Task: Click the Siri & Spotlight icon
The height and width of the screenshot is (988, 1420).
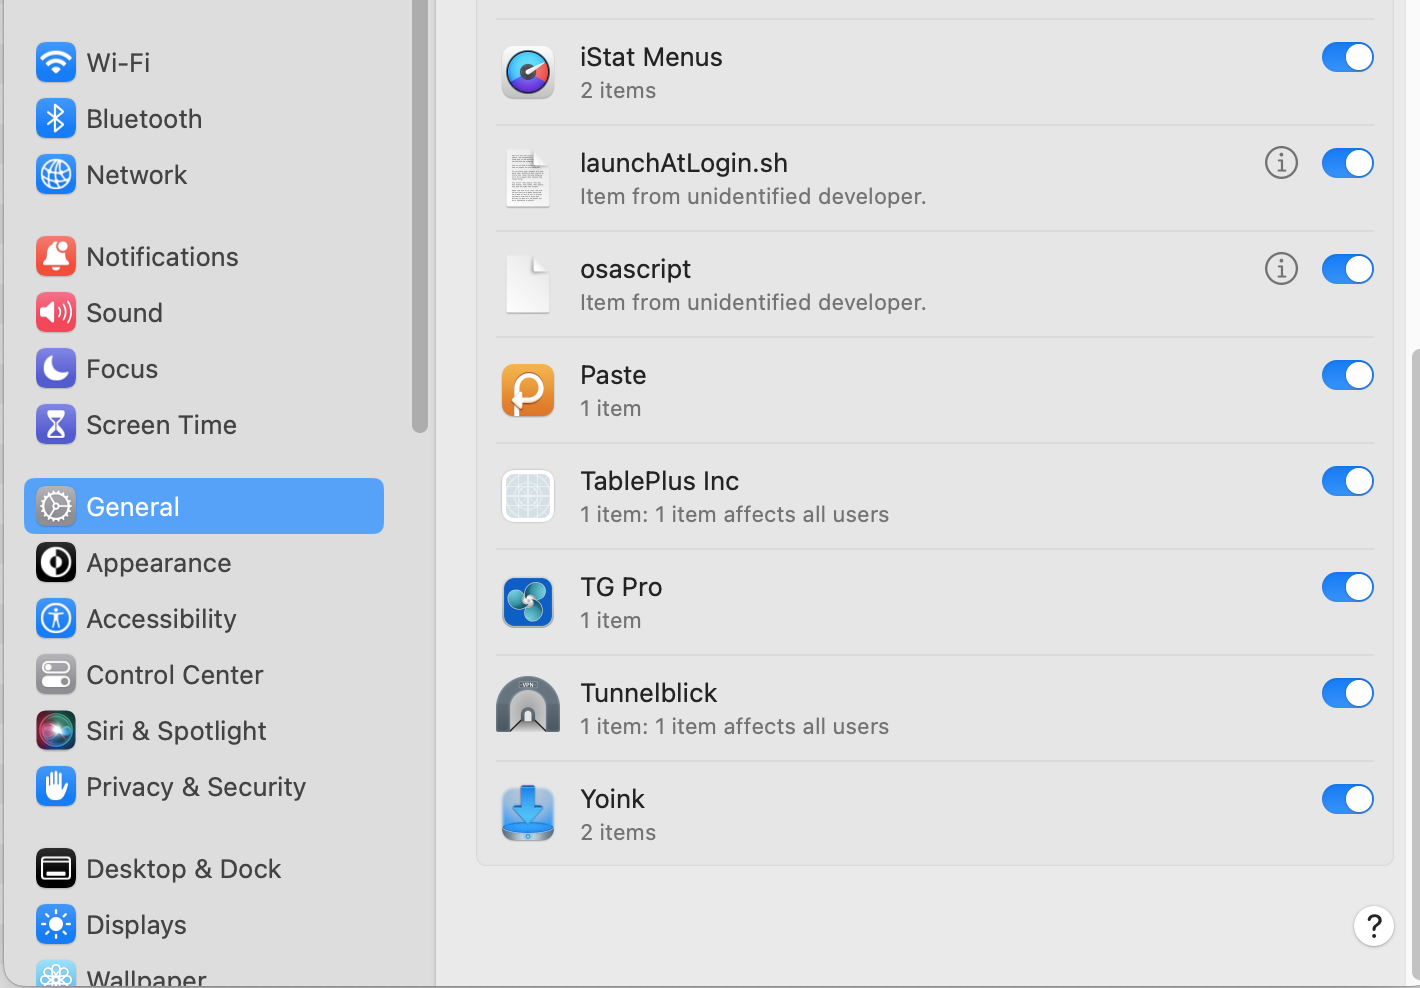Action: 56,730
